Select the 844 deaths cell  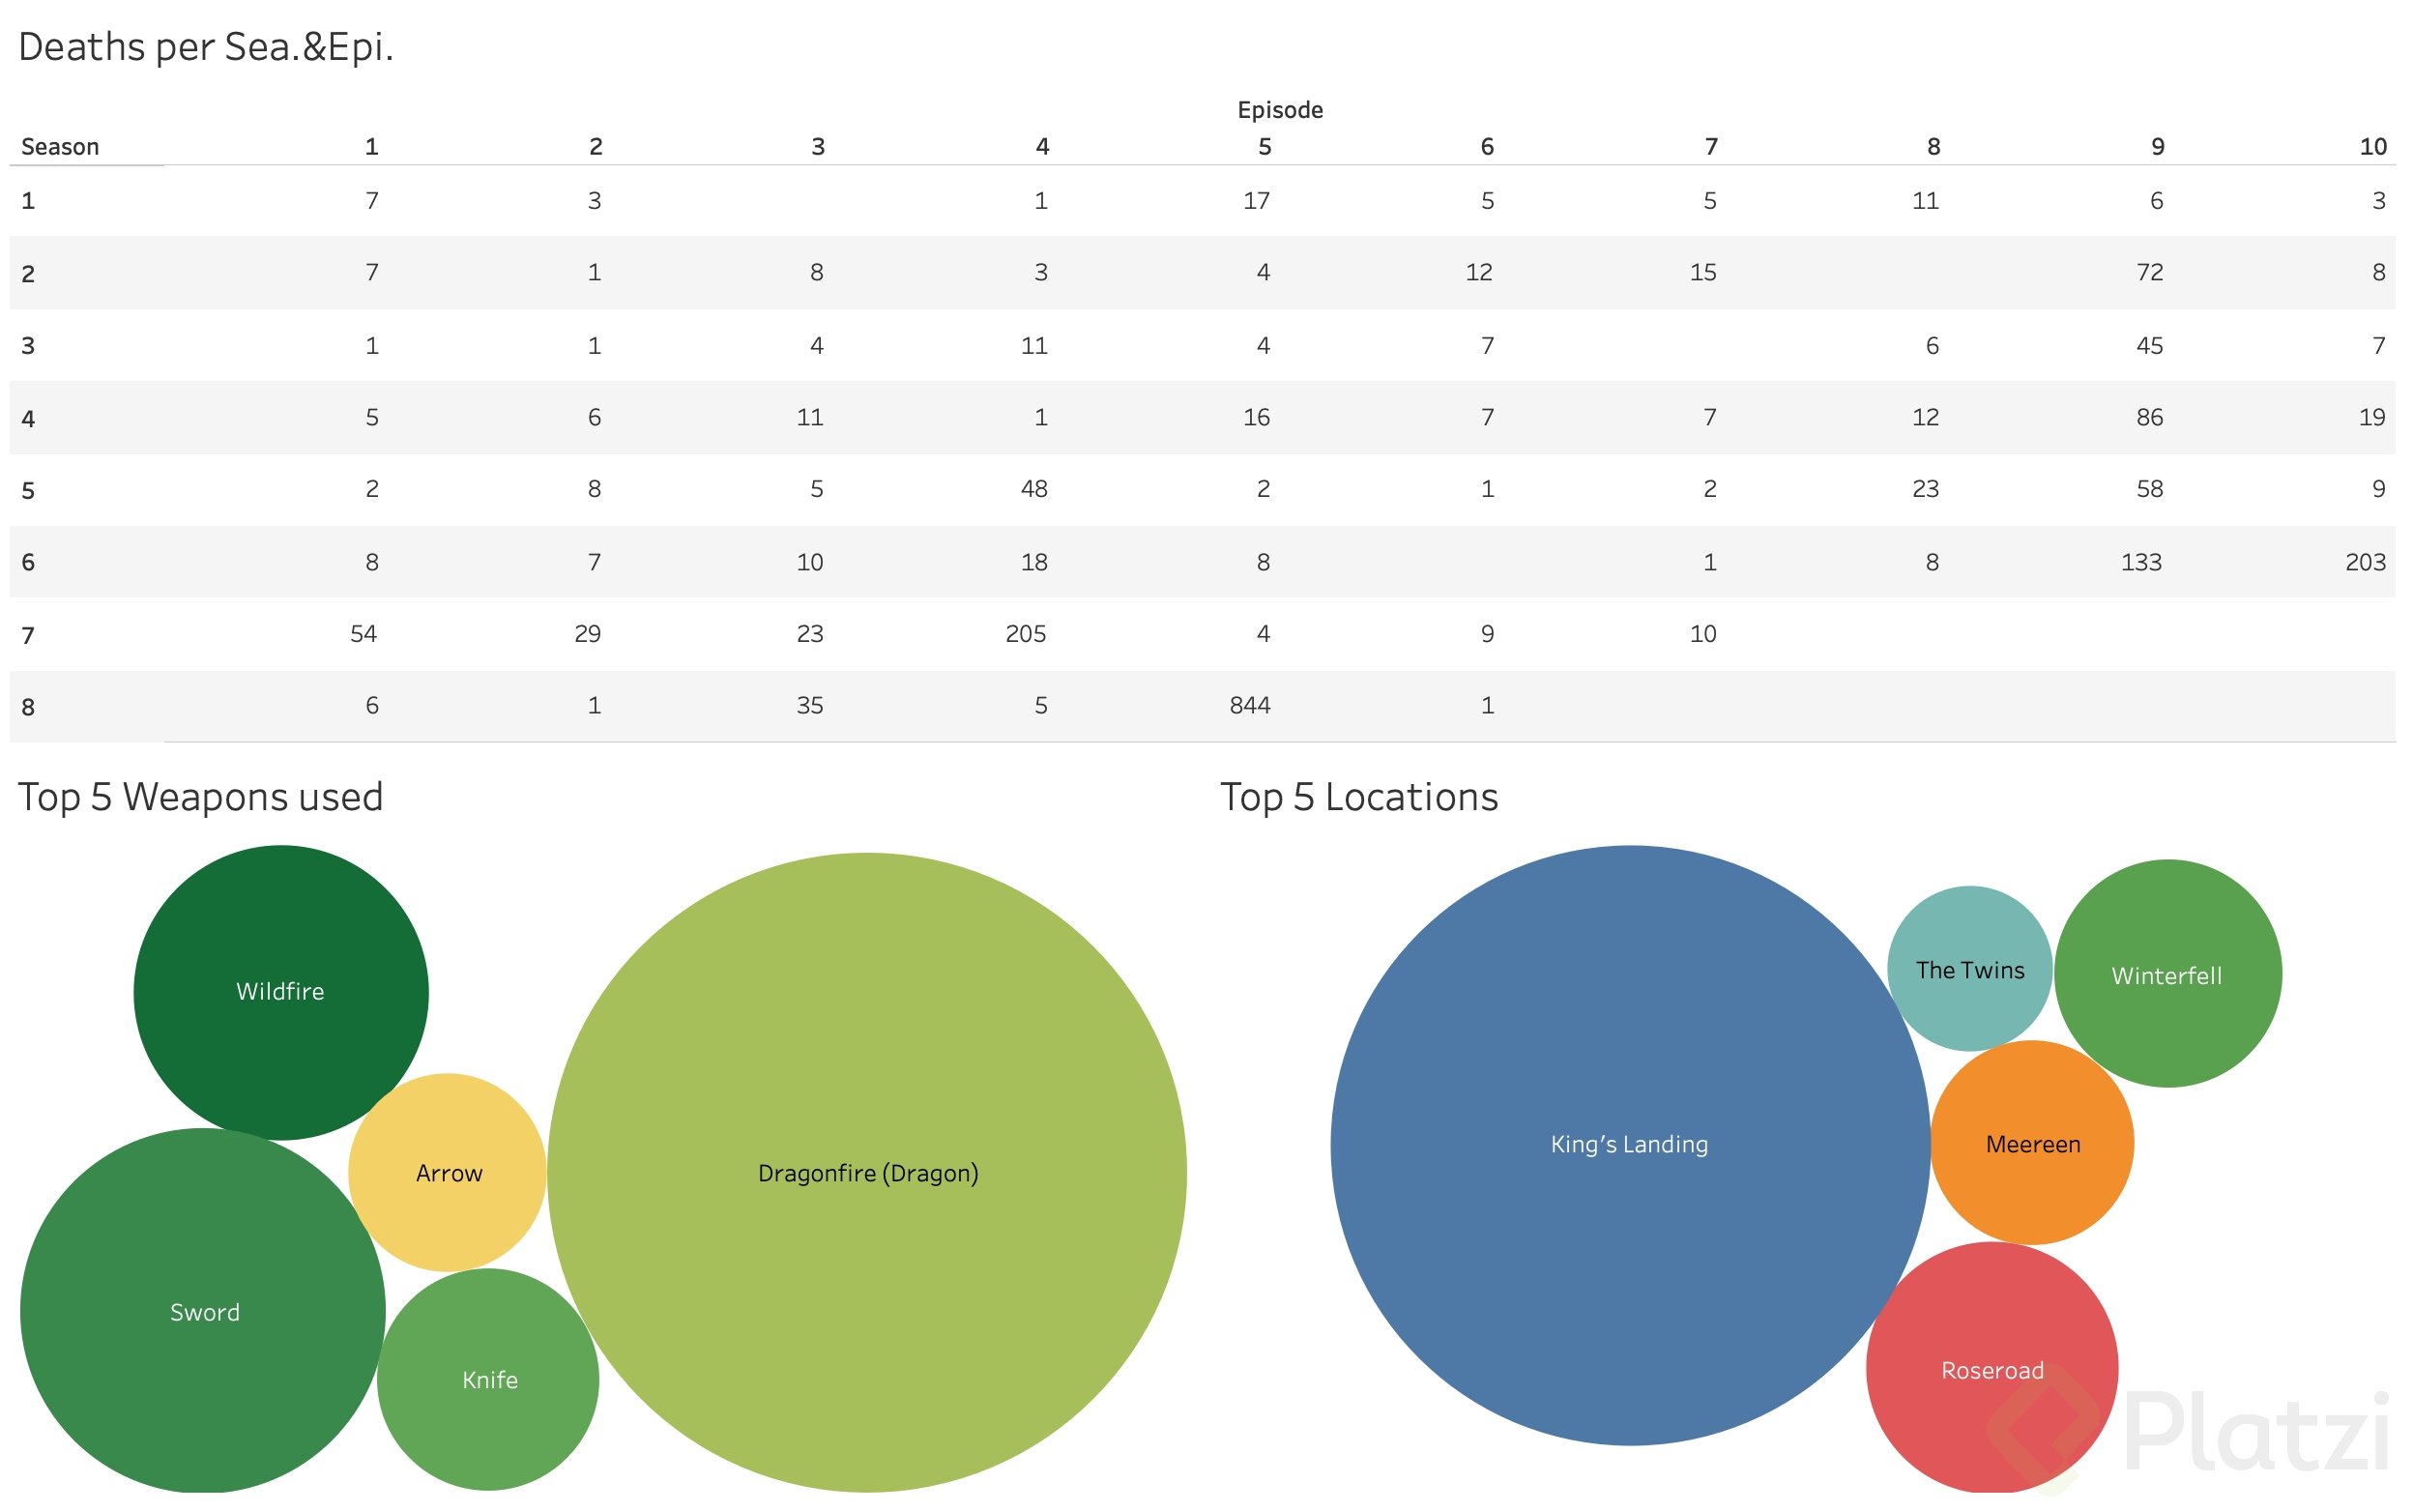1249,705
